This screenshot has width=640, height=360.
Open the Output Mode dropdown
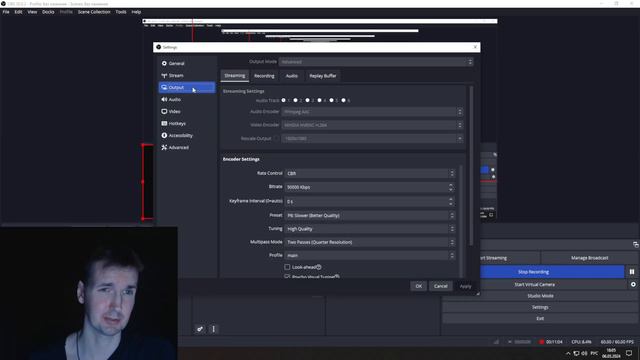click(376, 62)
